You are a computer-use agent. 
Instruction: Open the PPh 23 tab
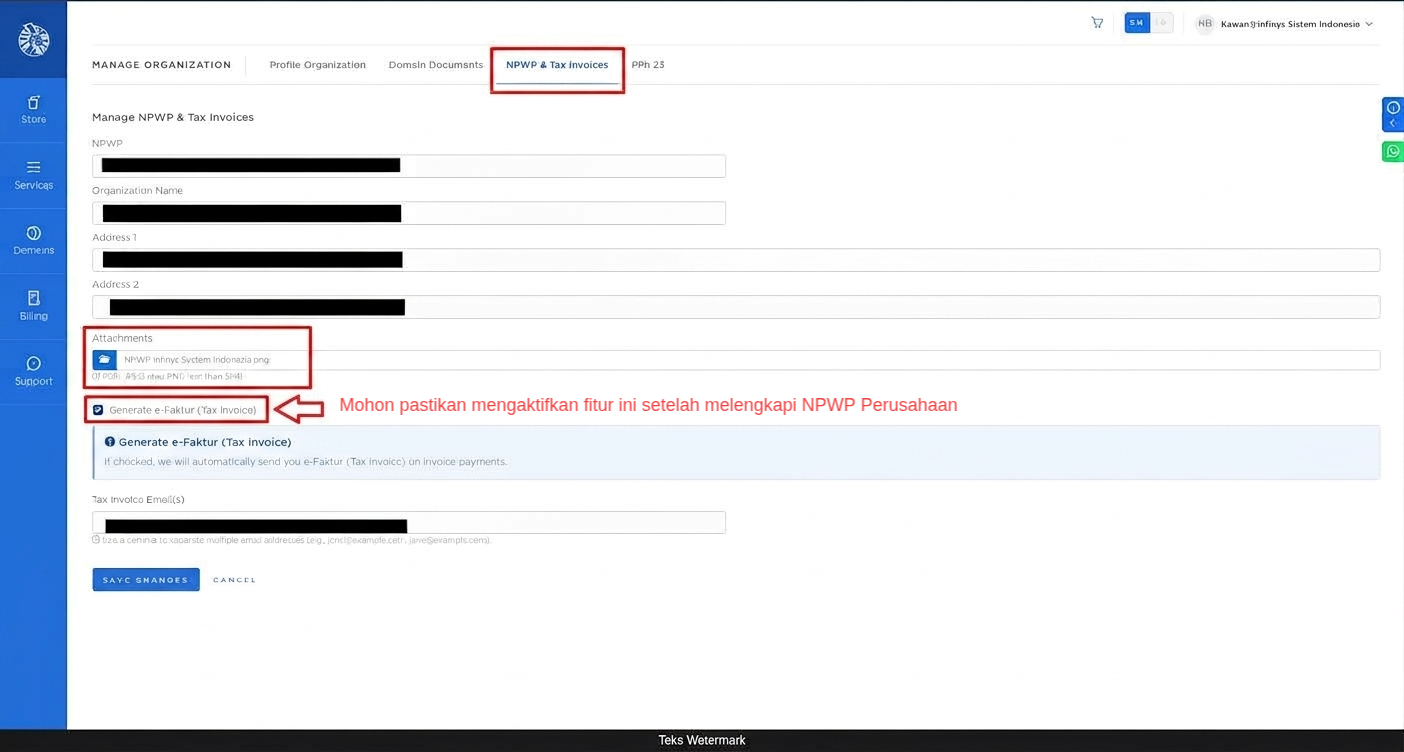pos(648,65)
